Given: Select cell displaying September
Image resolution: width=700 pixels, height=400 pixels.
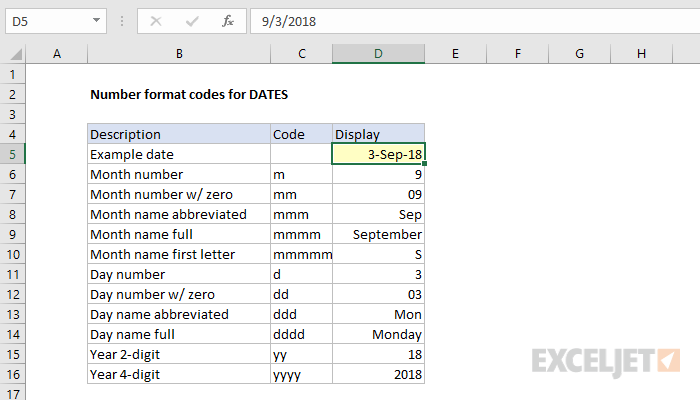Looking at the screenshot, I should [378, 234].
